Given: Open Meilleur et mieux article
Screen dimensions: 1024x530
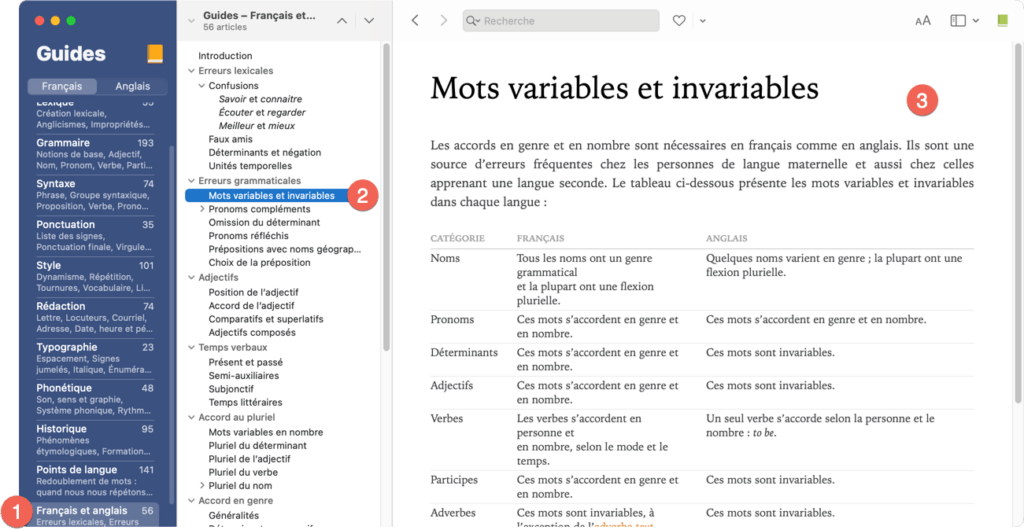Looking at the screenshot, I should 257,125.
